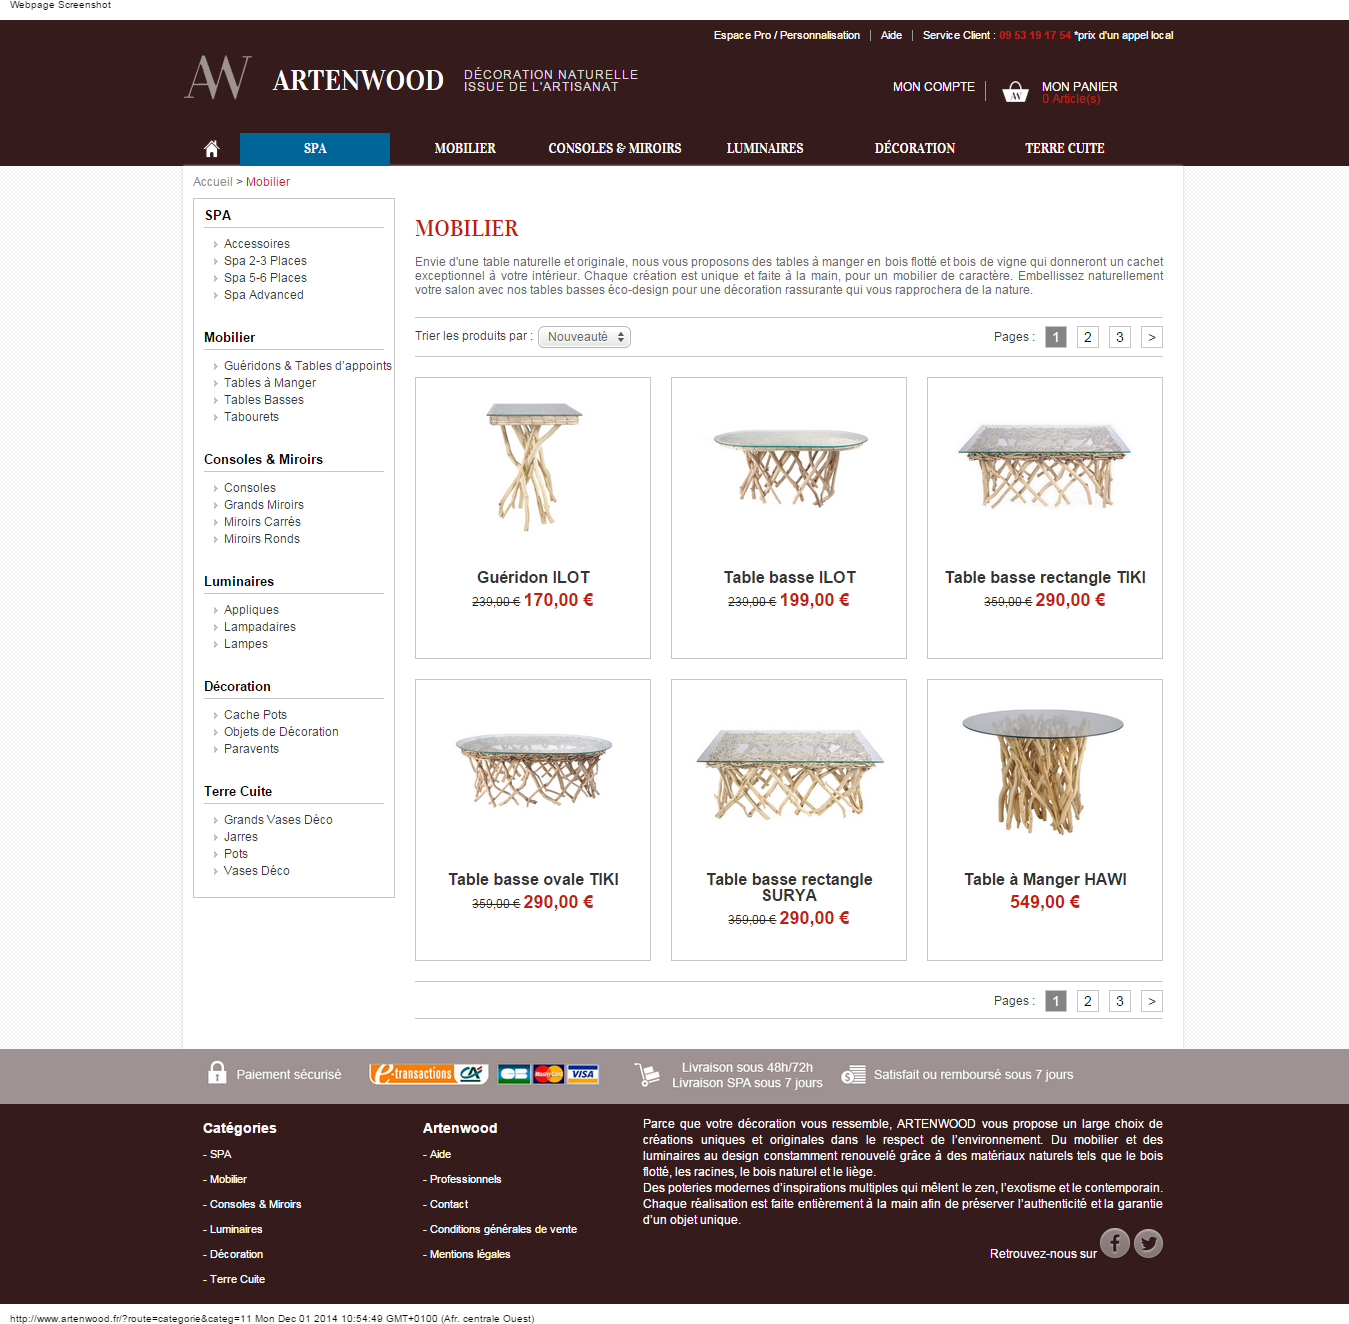Click footer Professionnels link

point(465,1179)
